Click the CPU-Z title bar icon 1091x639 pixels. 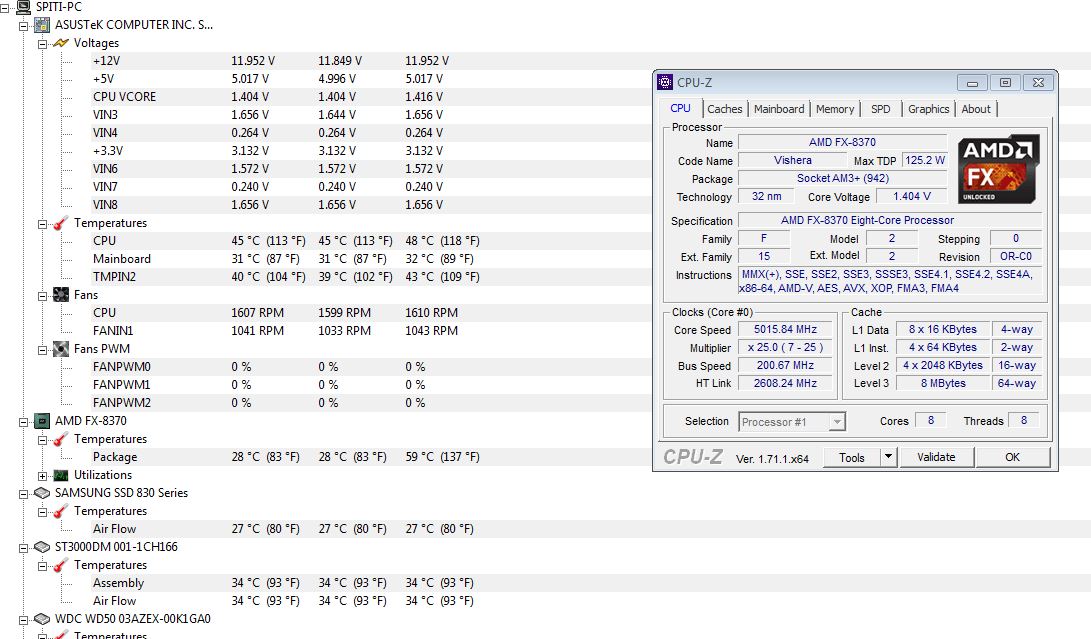coord(665,82)
